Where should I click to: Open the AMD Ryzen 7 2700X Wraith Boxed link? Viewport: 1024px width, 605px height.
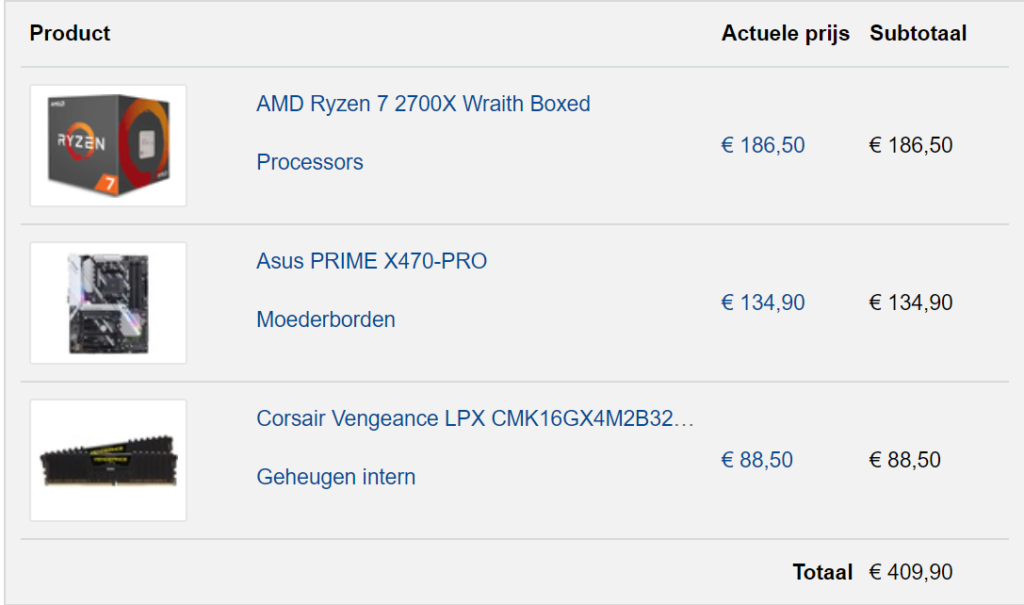tap(423, 104)
